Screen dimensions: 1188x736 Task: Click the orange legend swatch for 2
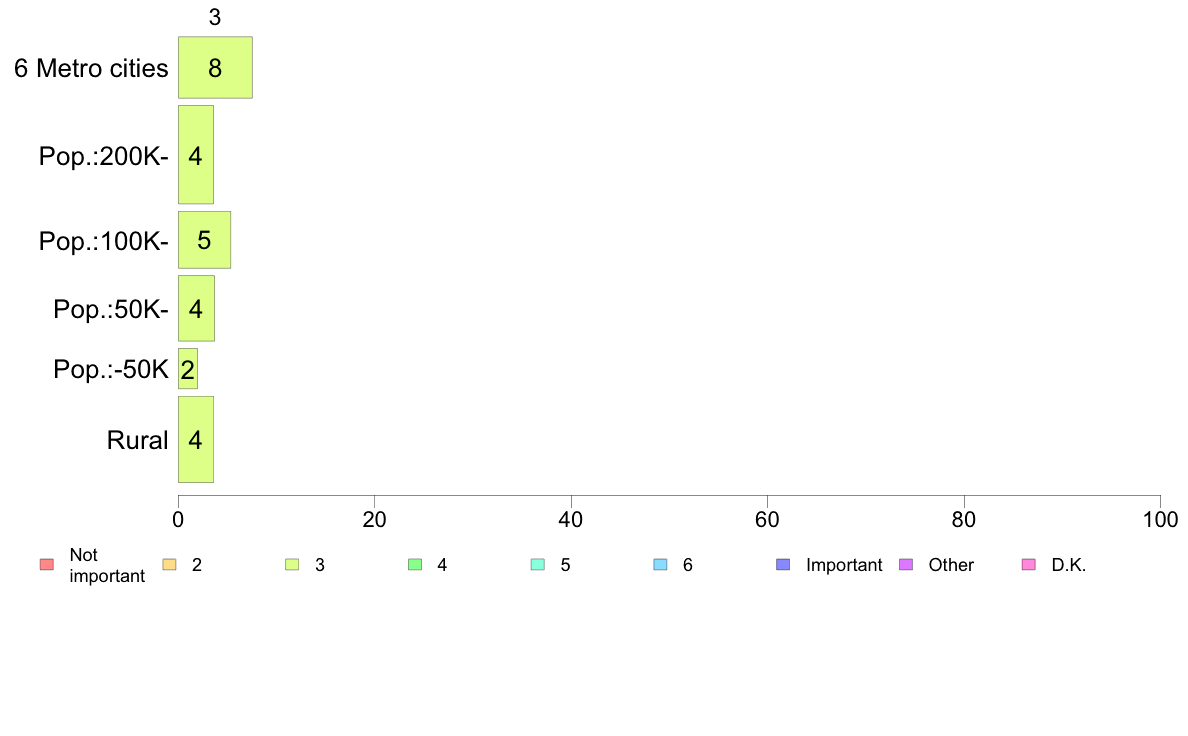pyautogui.click(x=170, y=565)
